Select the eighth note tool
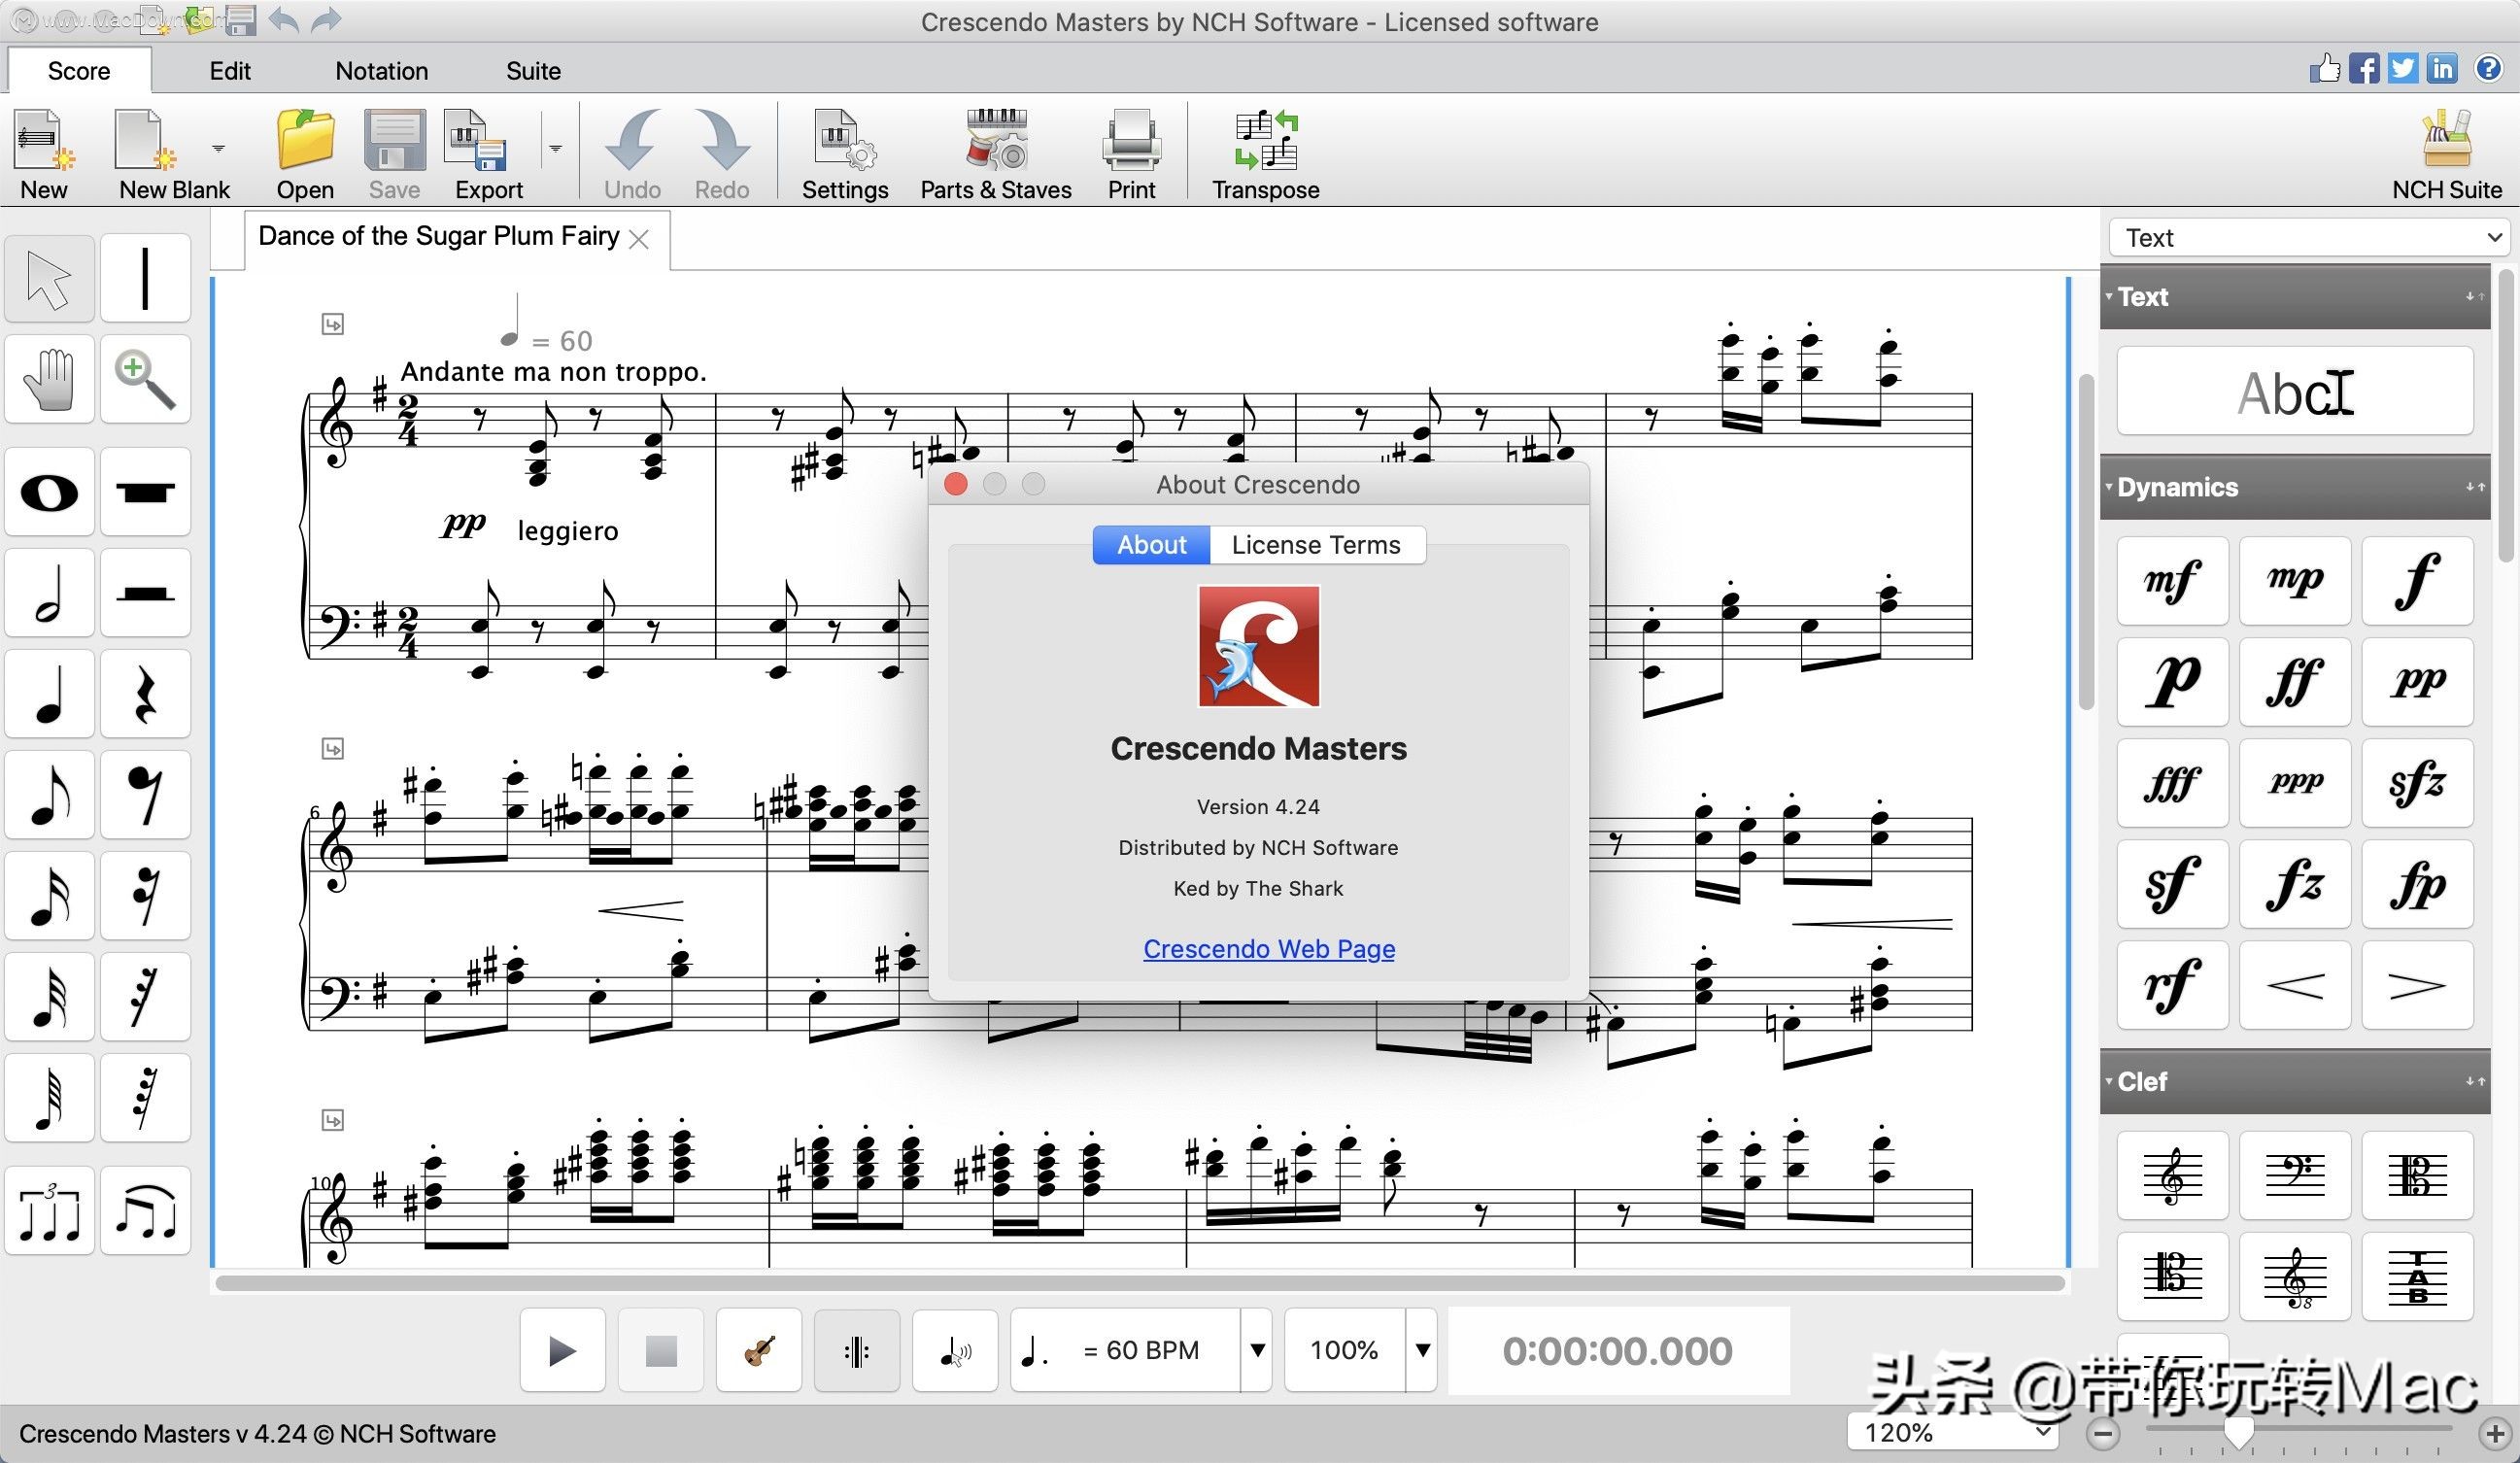Image resolution: width=2520 pixels, height=1463 pixels. click(x=49, y=795)
